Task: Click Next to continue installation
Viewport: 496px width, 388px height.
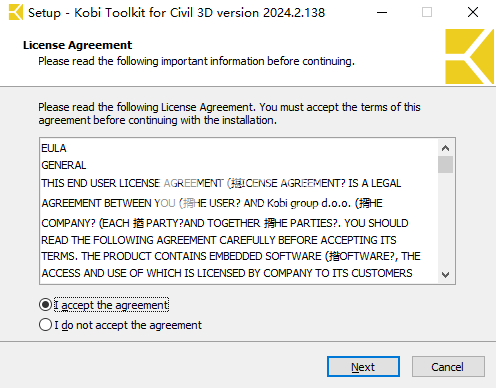Action: (363, 367)
